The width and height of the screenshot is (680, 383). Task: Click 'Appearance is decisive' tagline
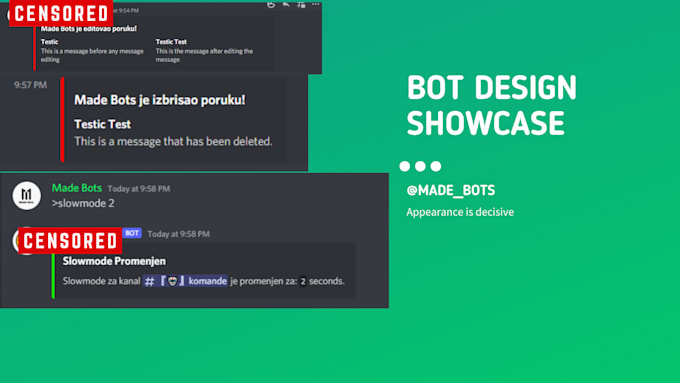(x=460, y=212)
